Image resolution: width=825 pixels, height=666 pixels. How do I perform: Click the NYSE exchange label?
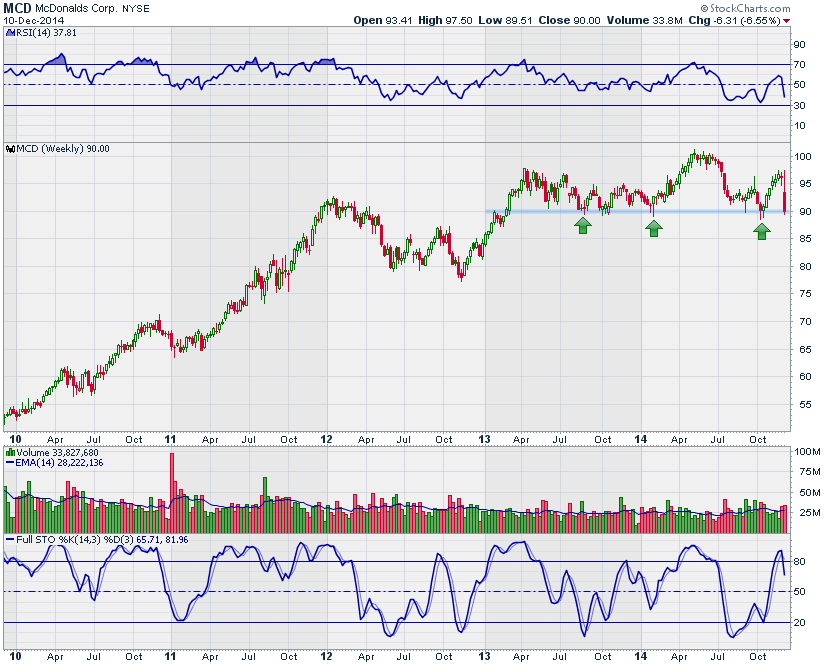pos(136,8)
